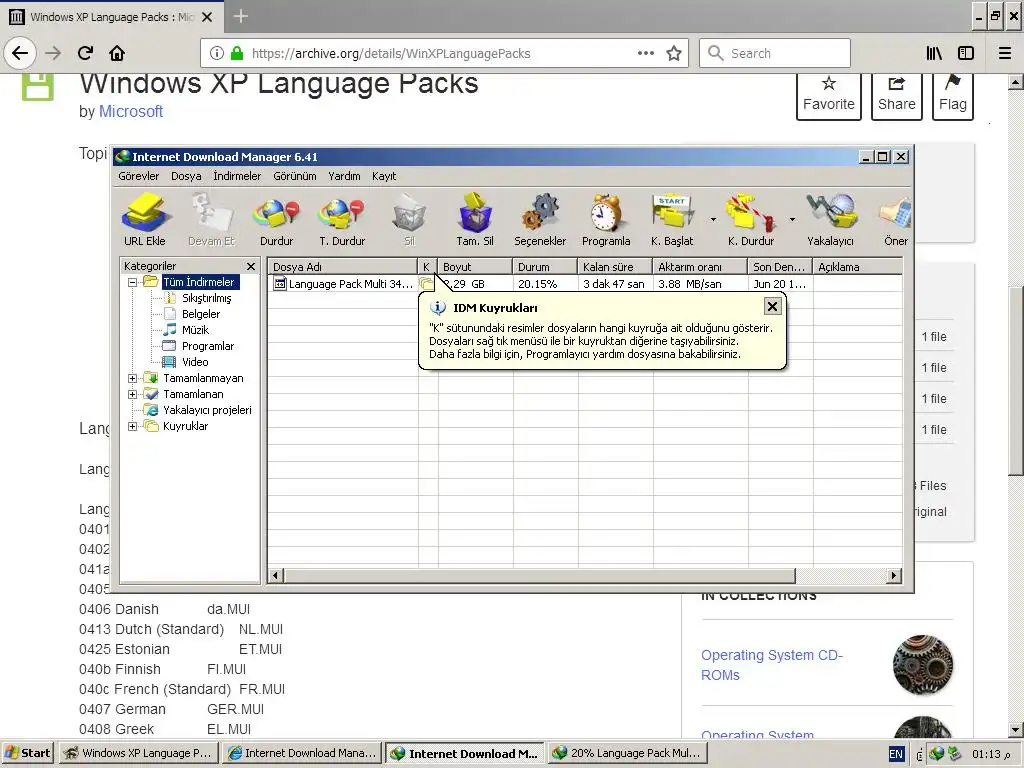Image resolution: width=1024 pixels, height=768 pixels.
Task: Click Firefox back arrow button
Action: [x=20, y=53]
